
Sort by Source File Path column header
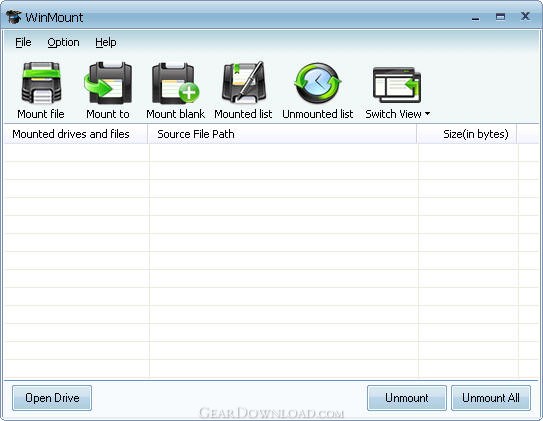282,134
